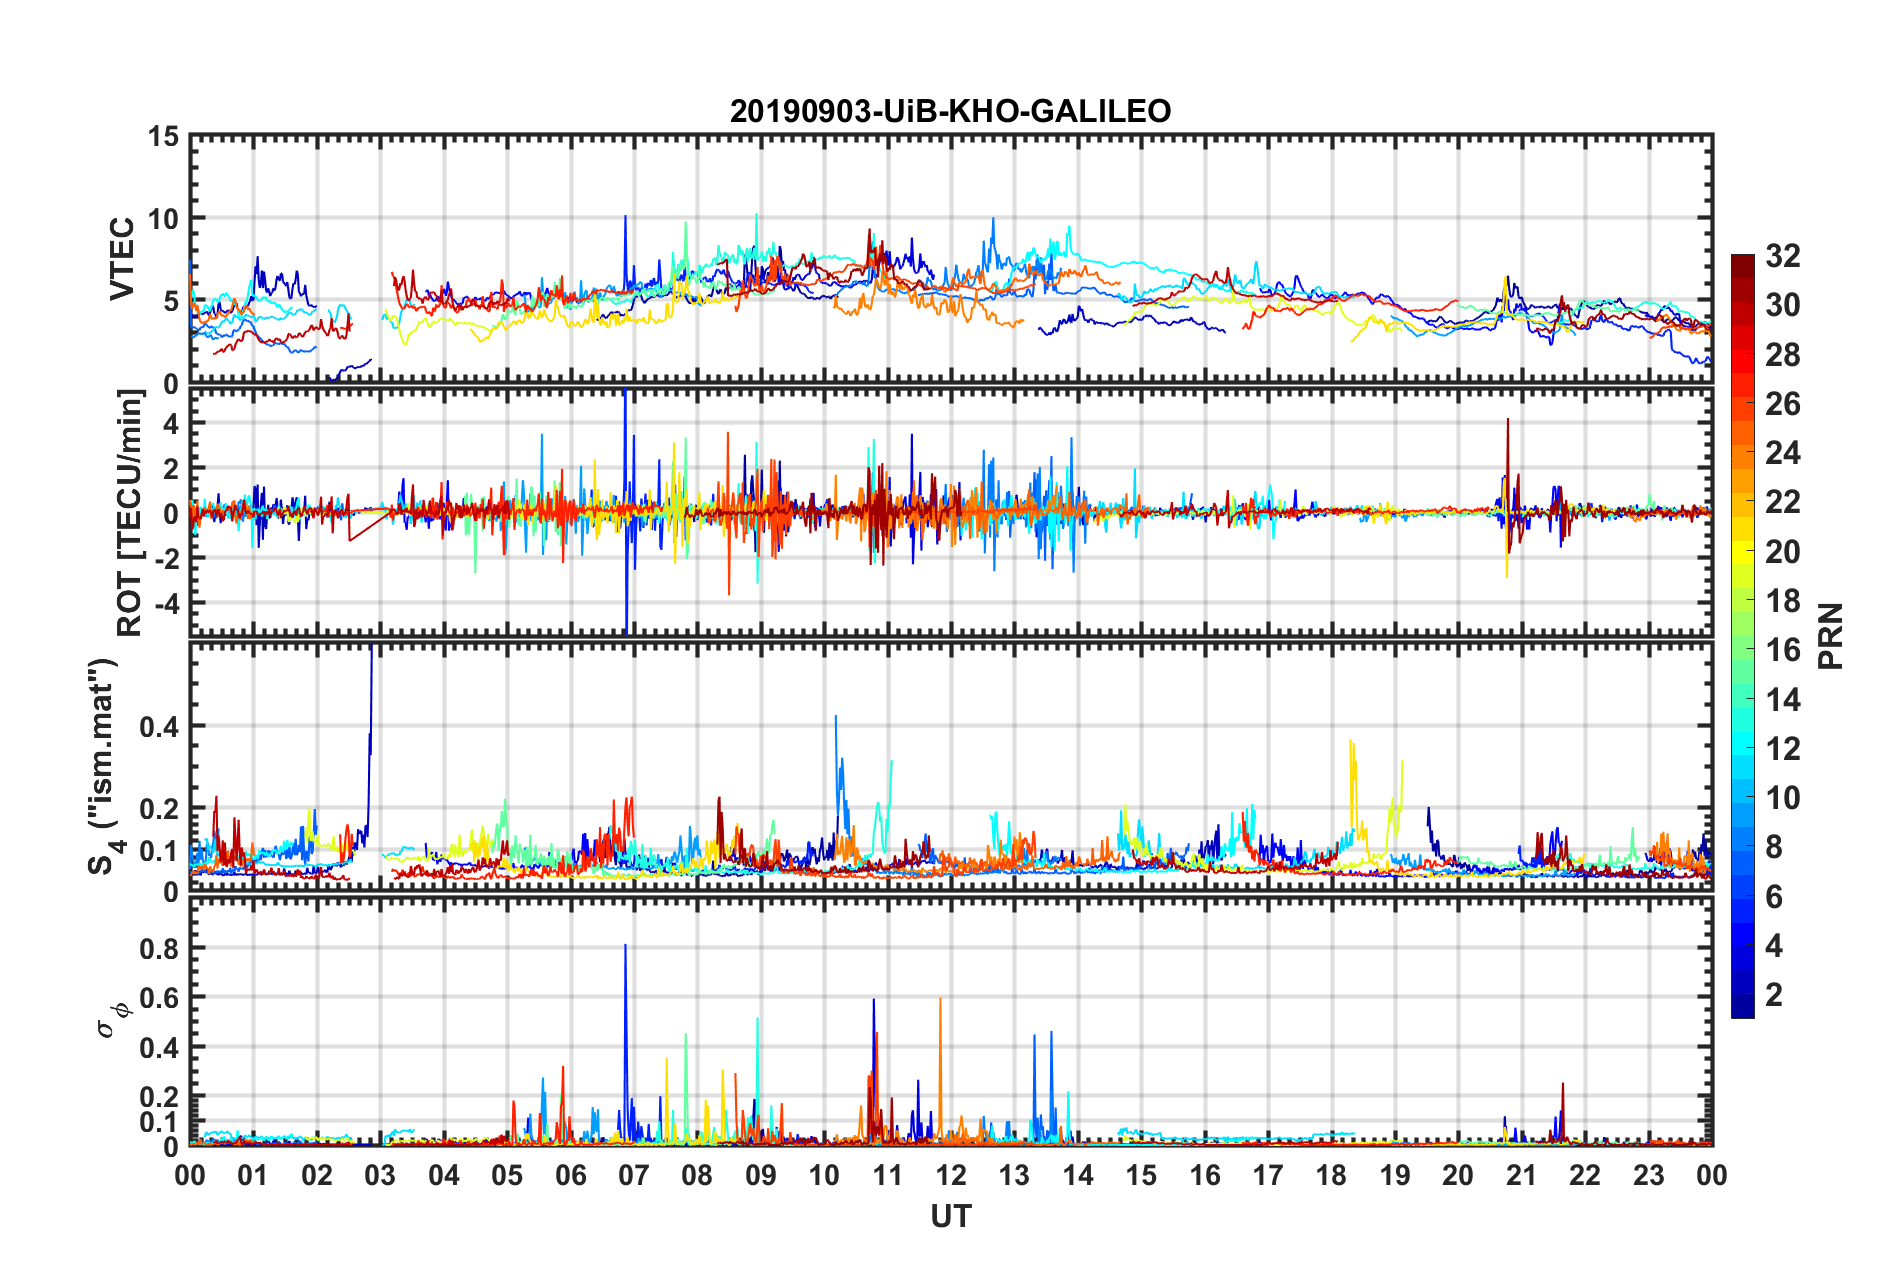This screenshot has width=1902, height=1272.
Task: Click the plot title 20190903-UiB-KHO-GALILEO
Action: tap(950, 110)
